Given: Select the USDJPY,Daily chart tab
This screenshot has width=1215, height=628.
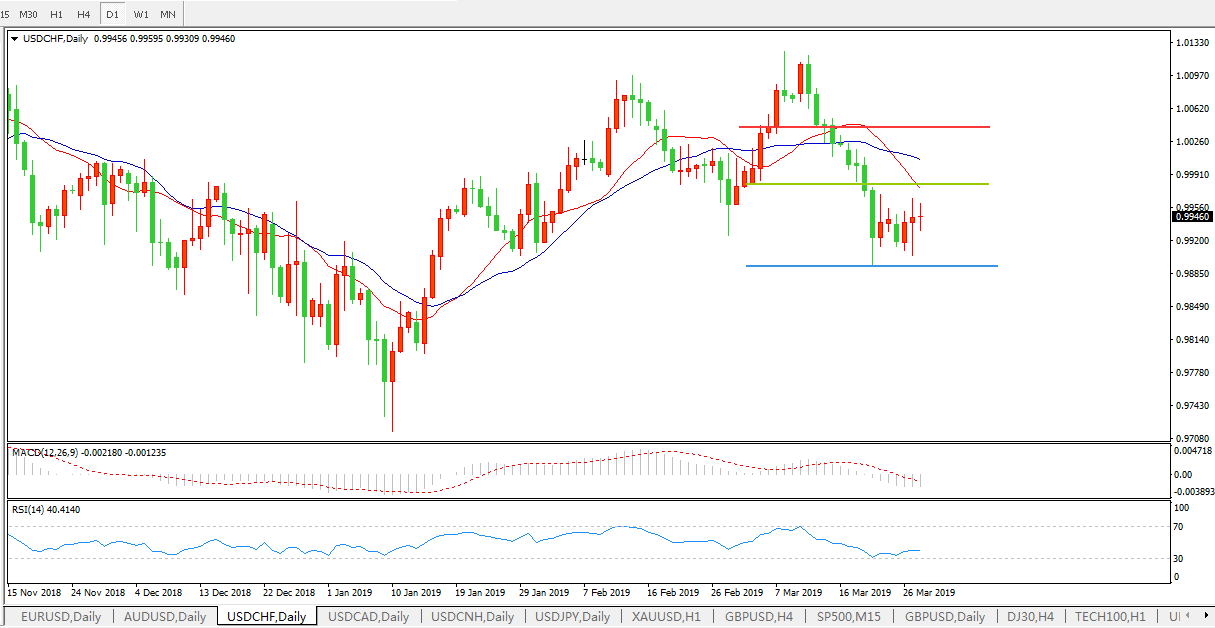Looking at the screenshot, I should point(570,617).
